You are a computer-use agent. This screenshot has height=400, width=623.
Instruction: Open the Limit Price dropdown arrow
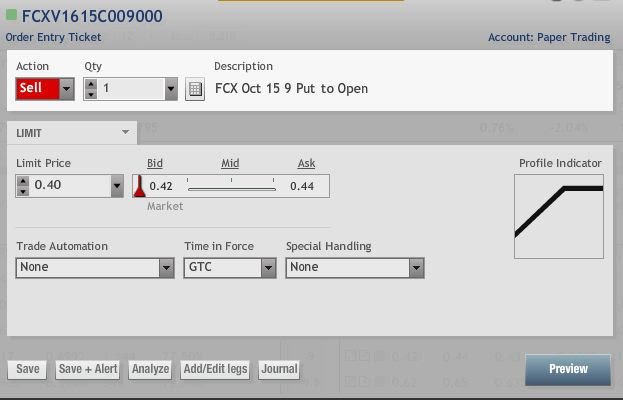coord(117,186)
